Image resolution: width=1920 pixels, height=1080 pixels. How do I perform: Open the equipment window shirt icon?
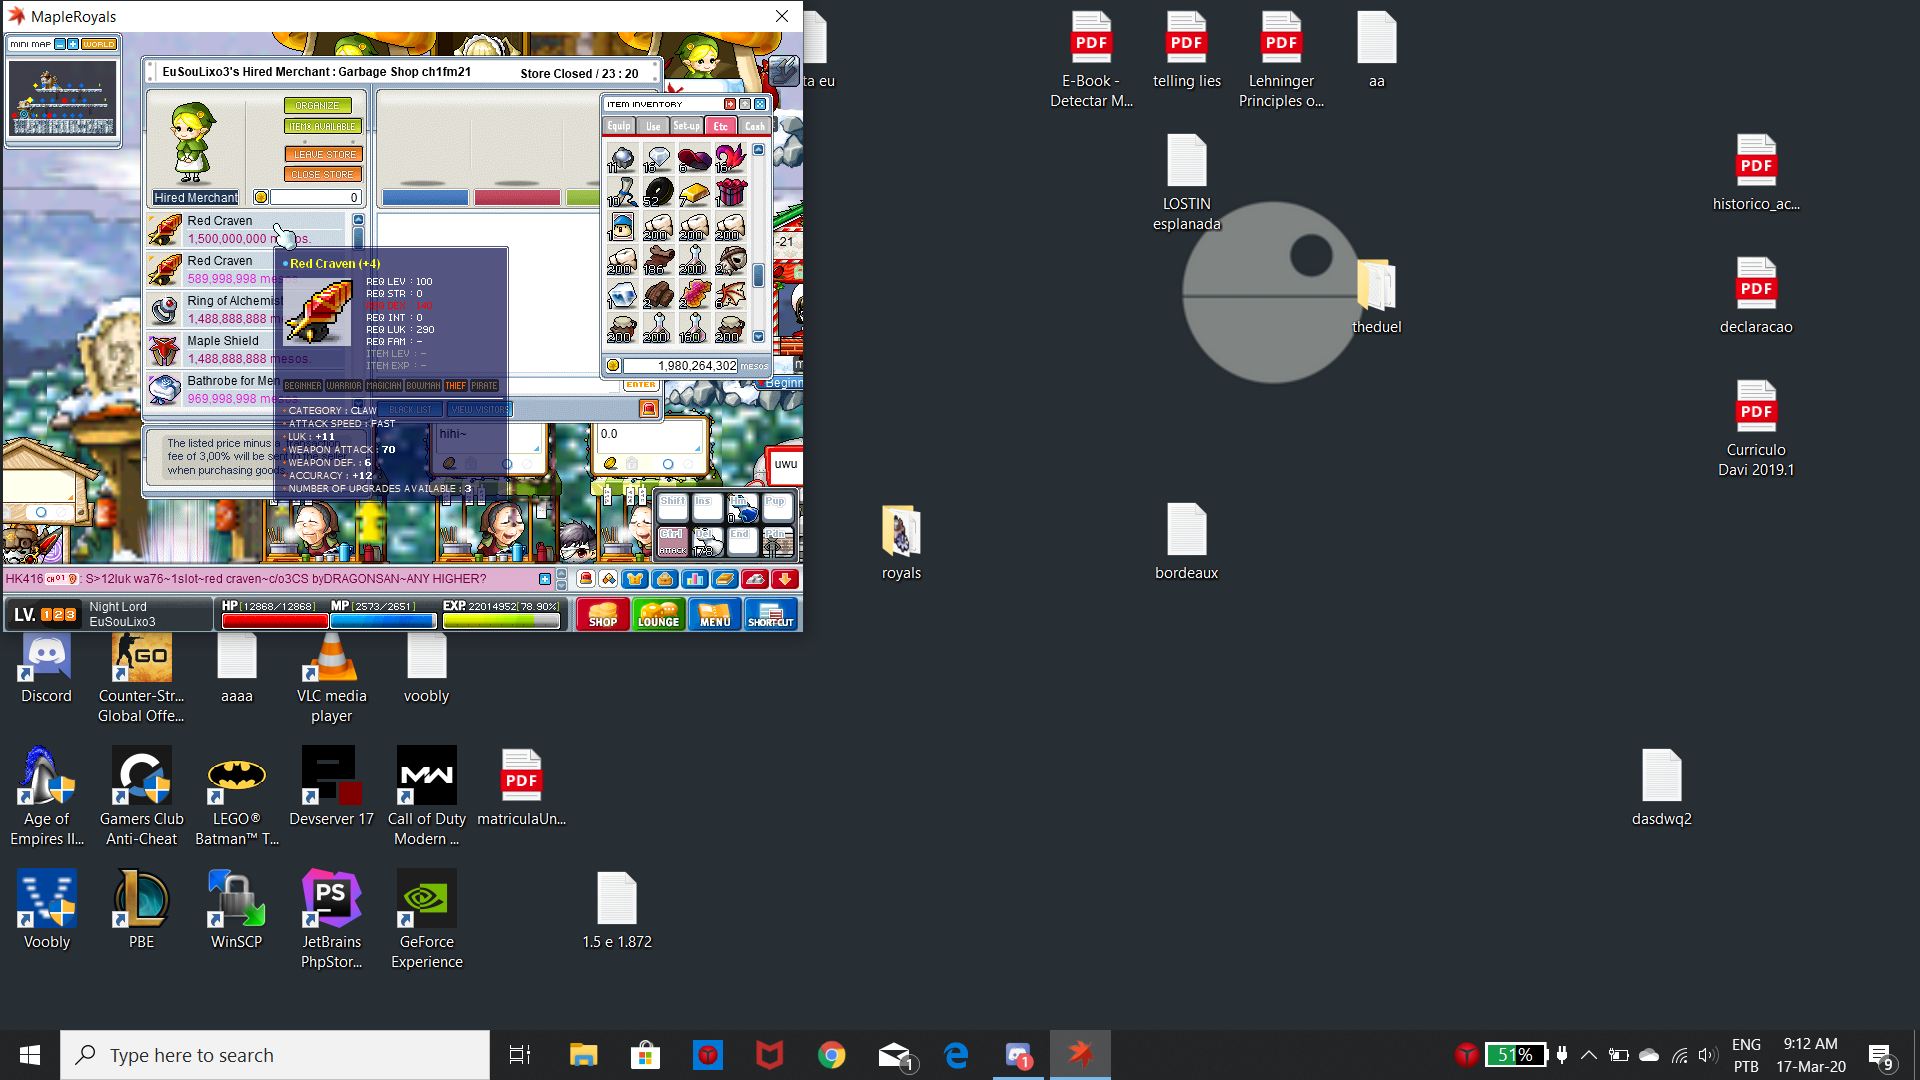(634, 579)
